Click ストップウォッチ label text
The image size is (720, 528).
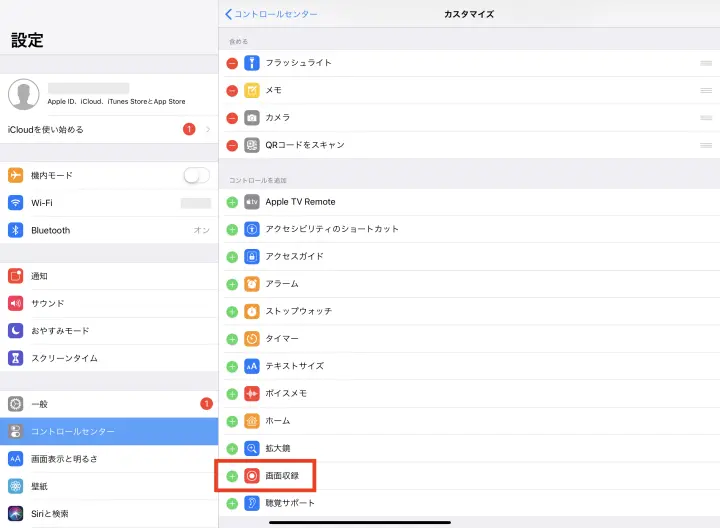click(298, 311)
